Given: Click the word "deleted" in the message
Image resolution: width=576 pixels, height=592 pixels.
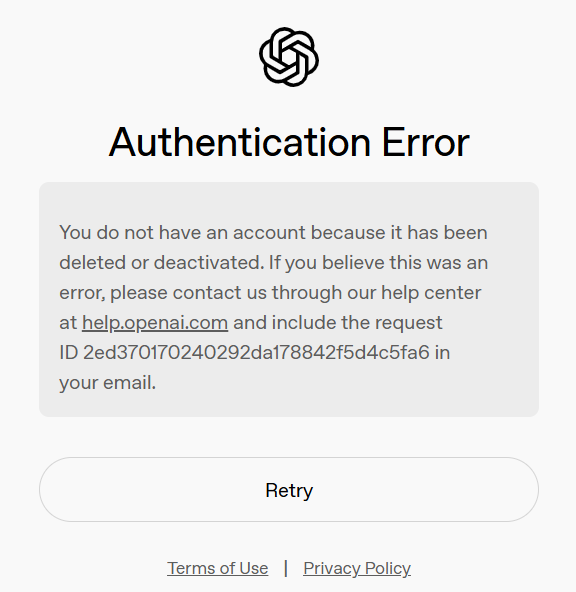Looking at the screenshot, I should coord(92,262).
